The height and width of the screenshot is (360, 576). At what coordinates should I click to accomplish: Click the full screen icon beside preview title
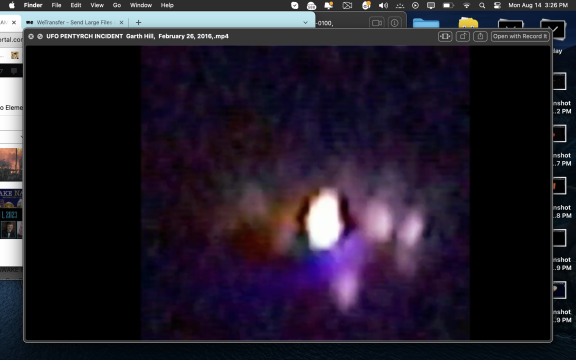[x=40, y=36]
